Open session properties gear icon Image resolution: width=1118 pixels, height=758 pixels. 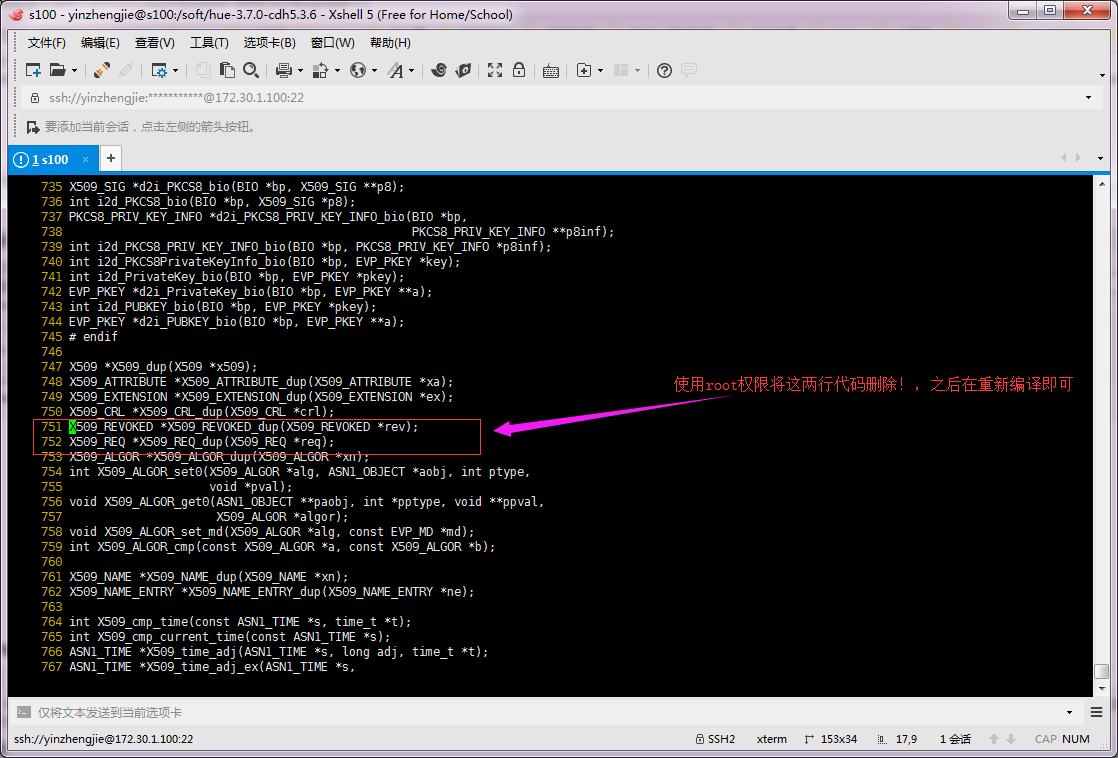click(x=158, y=70)
